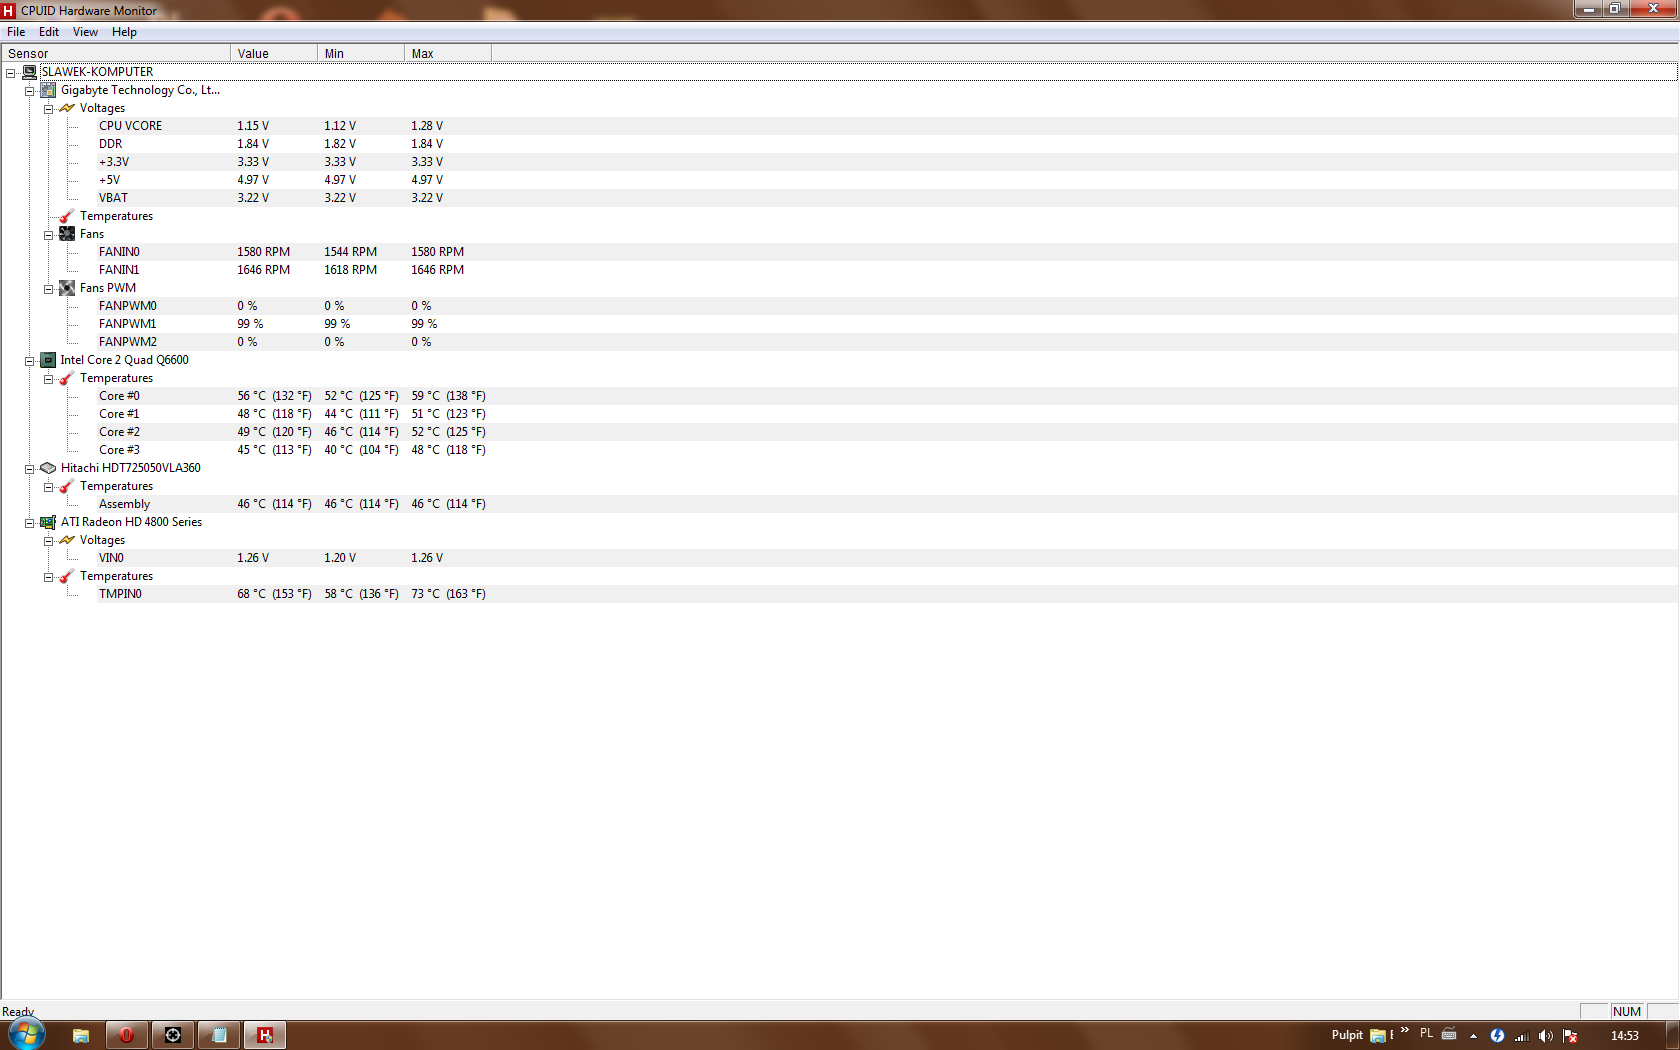
Task: Click the Fans node icon
Action: click(x=67, y=234)
